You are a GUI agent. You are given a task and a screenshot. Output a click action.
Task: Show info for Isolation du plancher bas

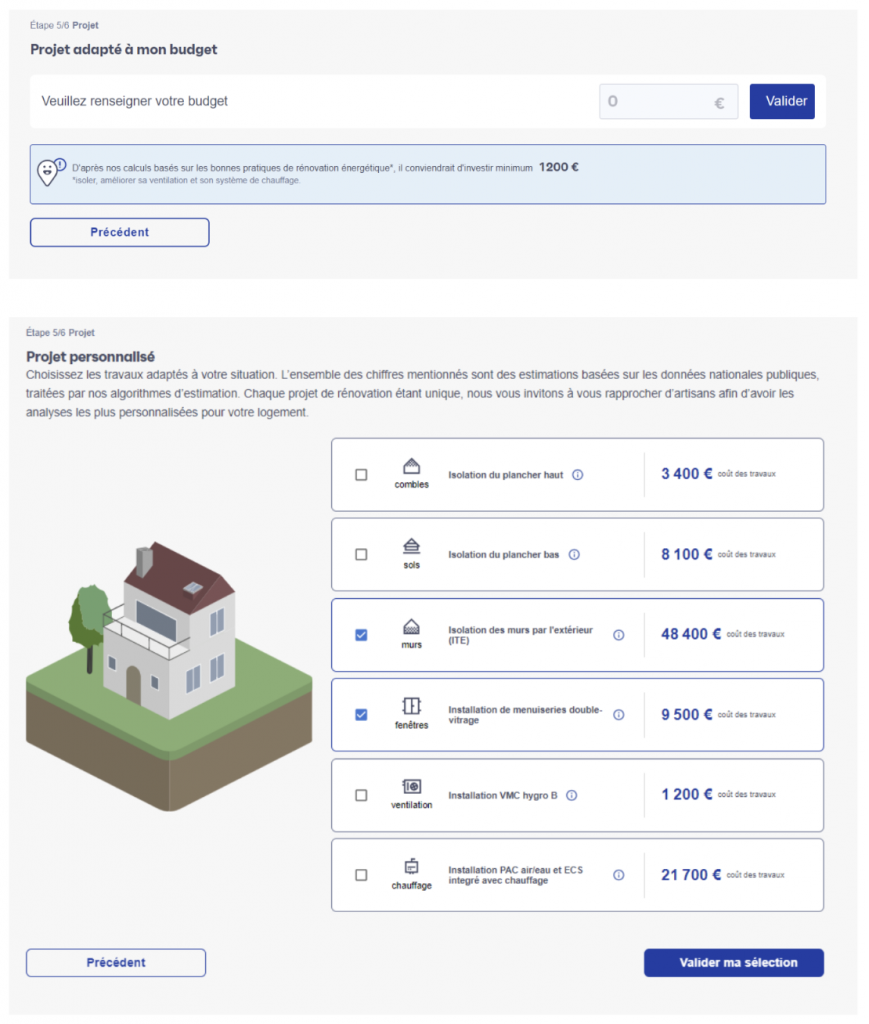pos(574,555)
